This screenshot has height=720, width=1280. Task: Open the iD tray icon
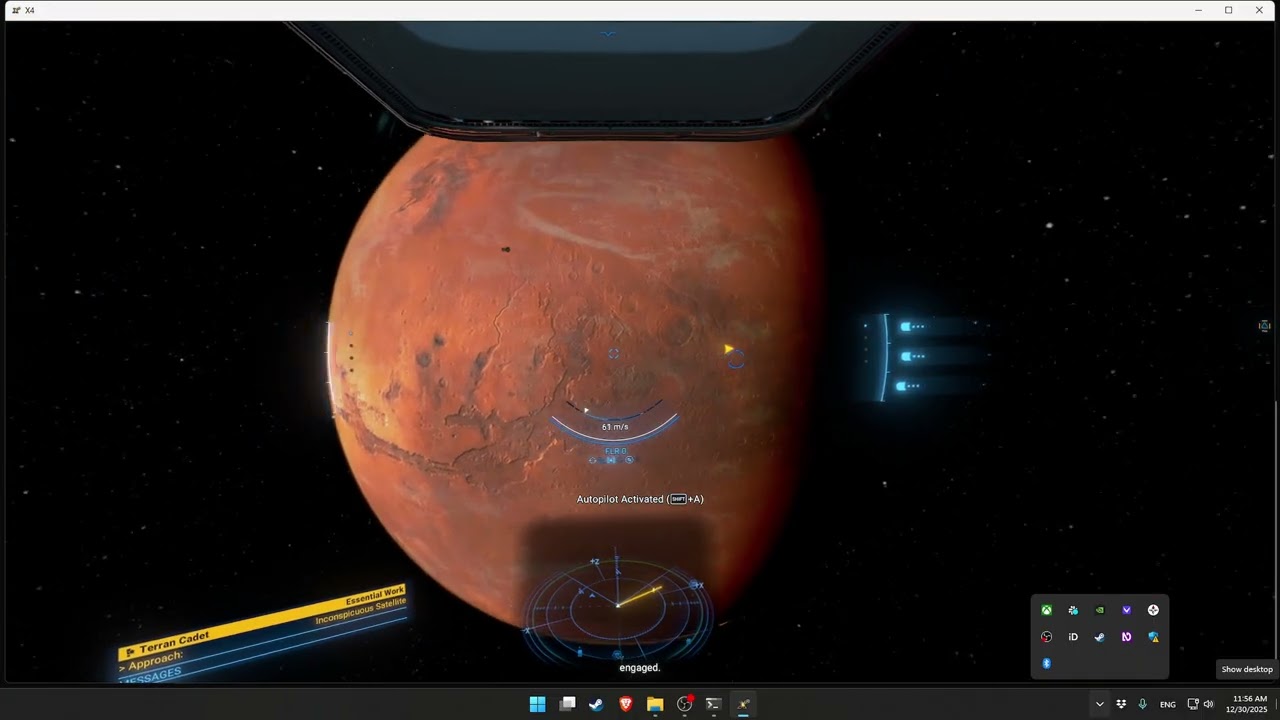(x=1073, y=637)
